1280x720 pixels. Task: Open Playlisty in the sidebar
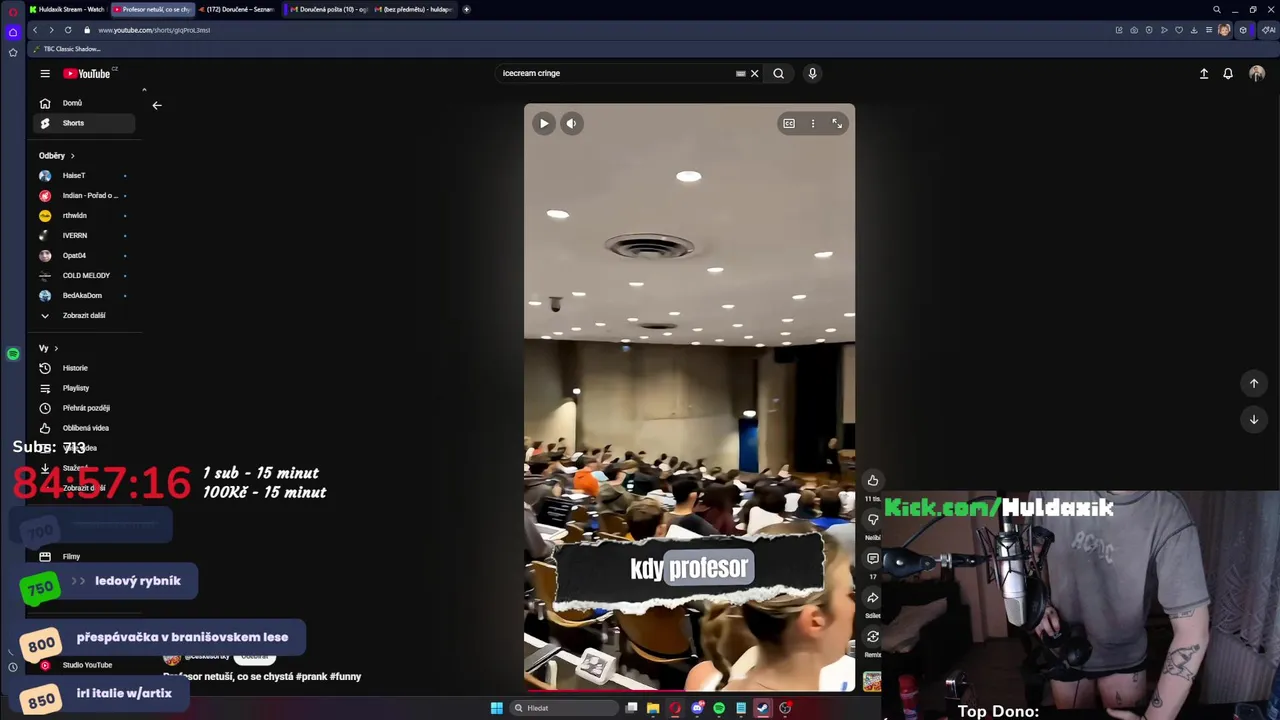tap(84, 388)
